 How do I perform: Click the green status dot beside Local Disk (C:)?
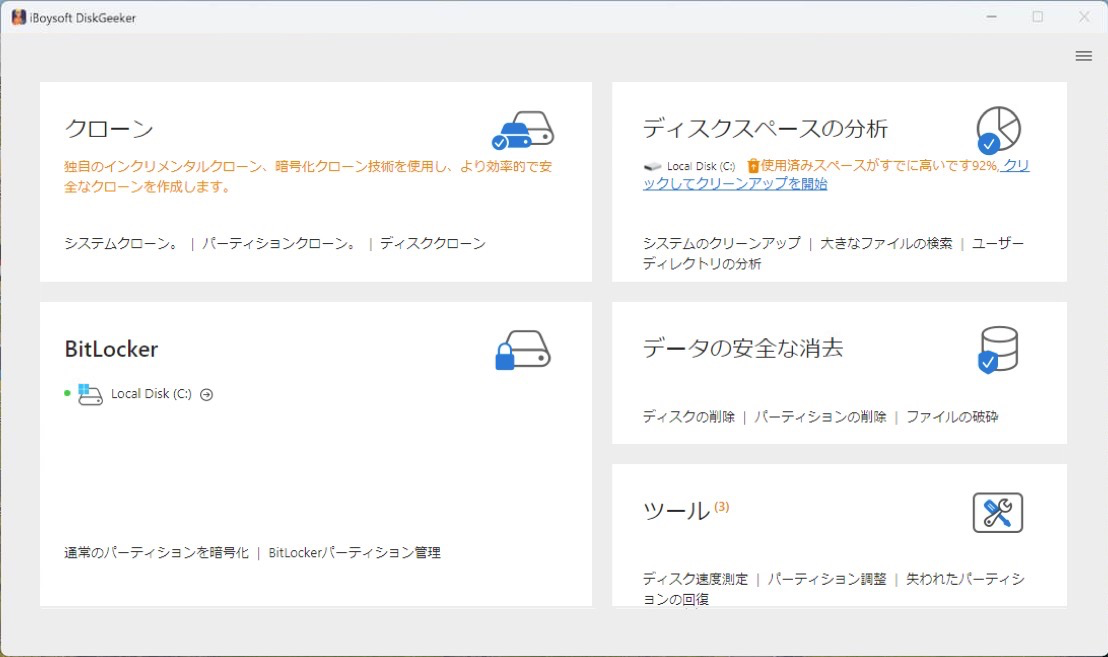tap(67, 393)
